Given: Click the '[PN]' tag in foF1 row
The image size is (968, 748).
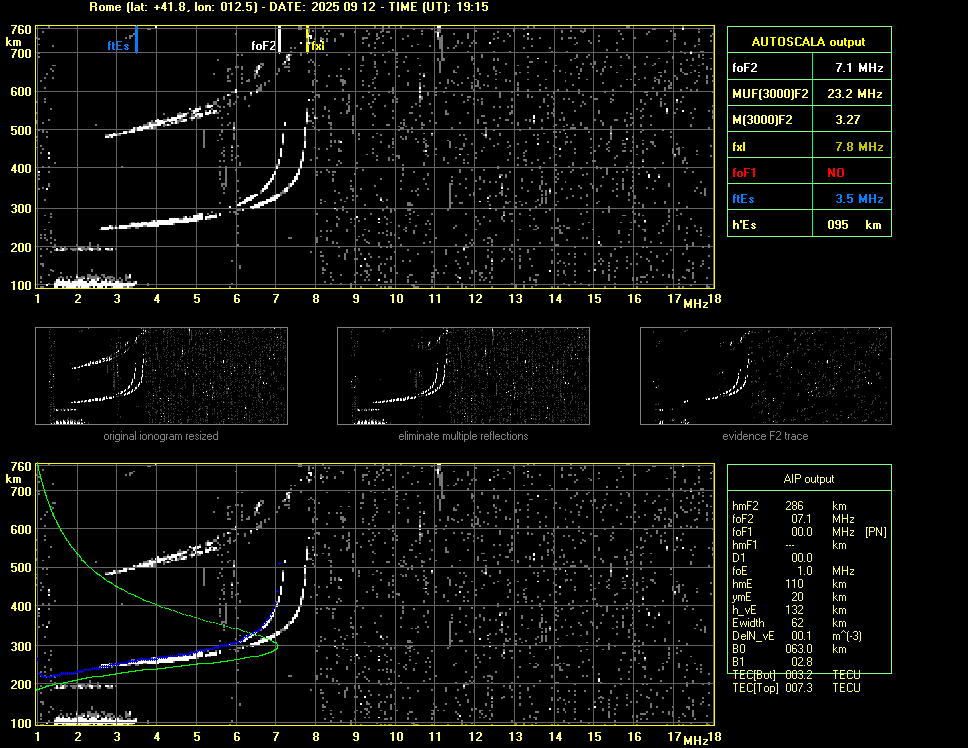Looking at the screenshot, I should (x=875, y=531).
